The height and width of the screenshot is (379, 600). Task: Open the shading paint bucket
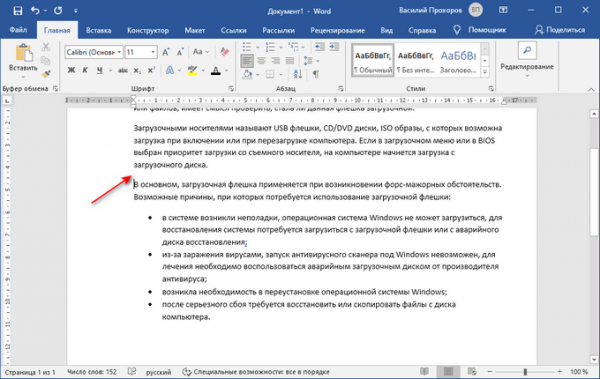(x=247, y=74)
